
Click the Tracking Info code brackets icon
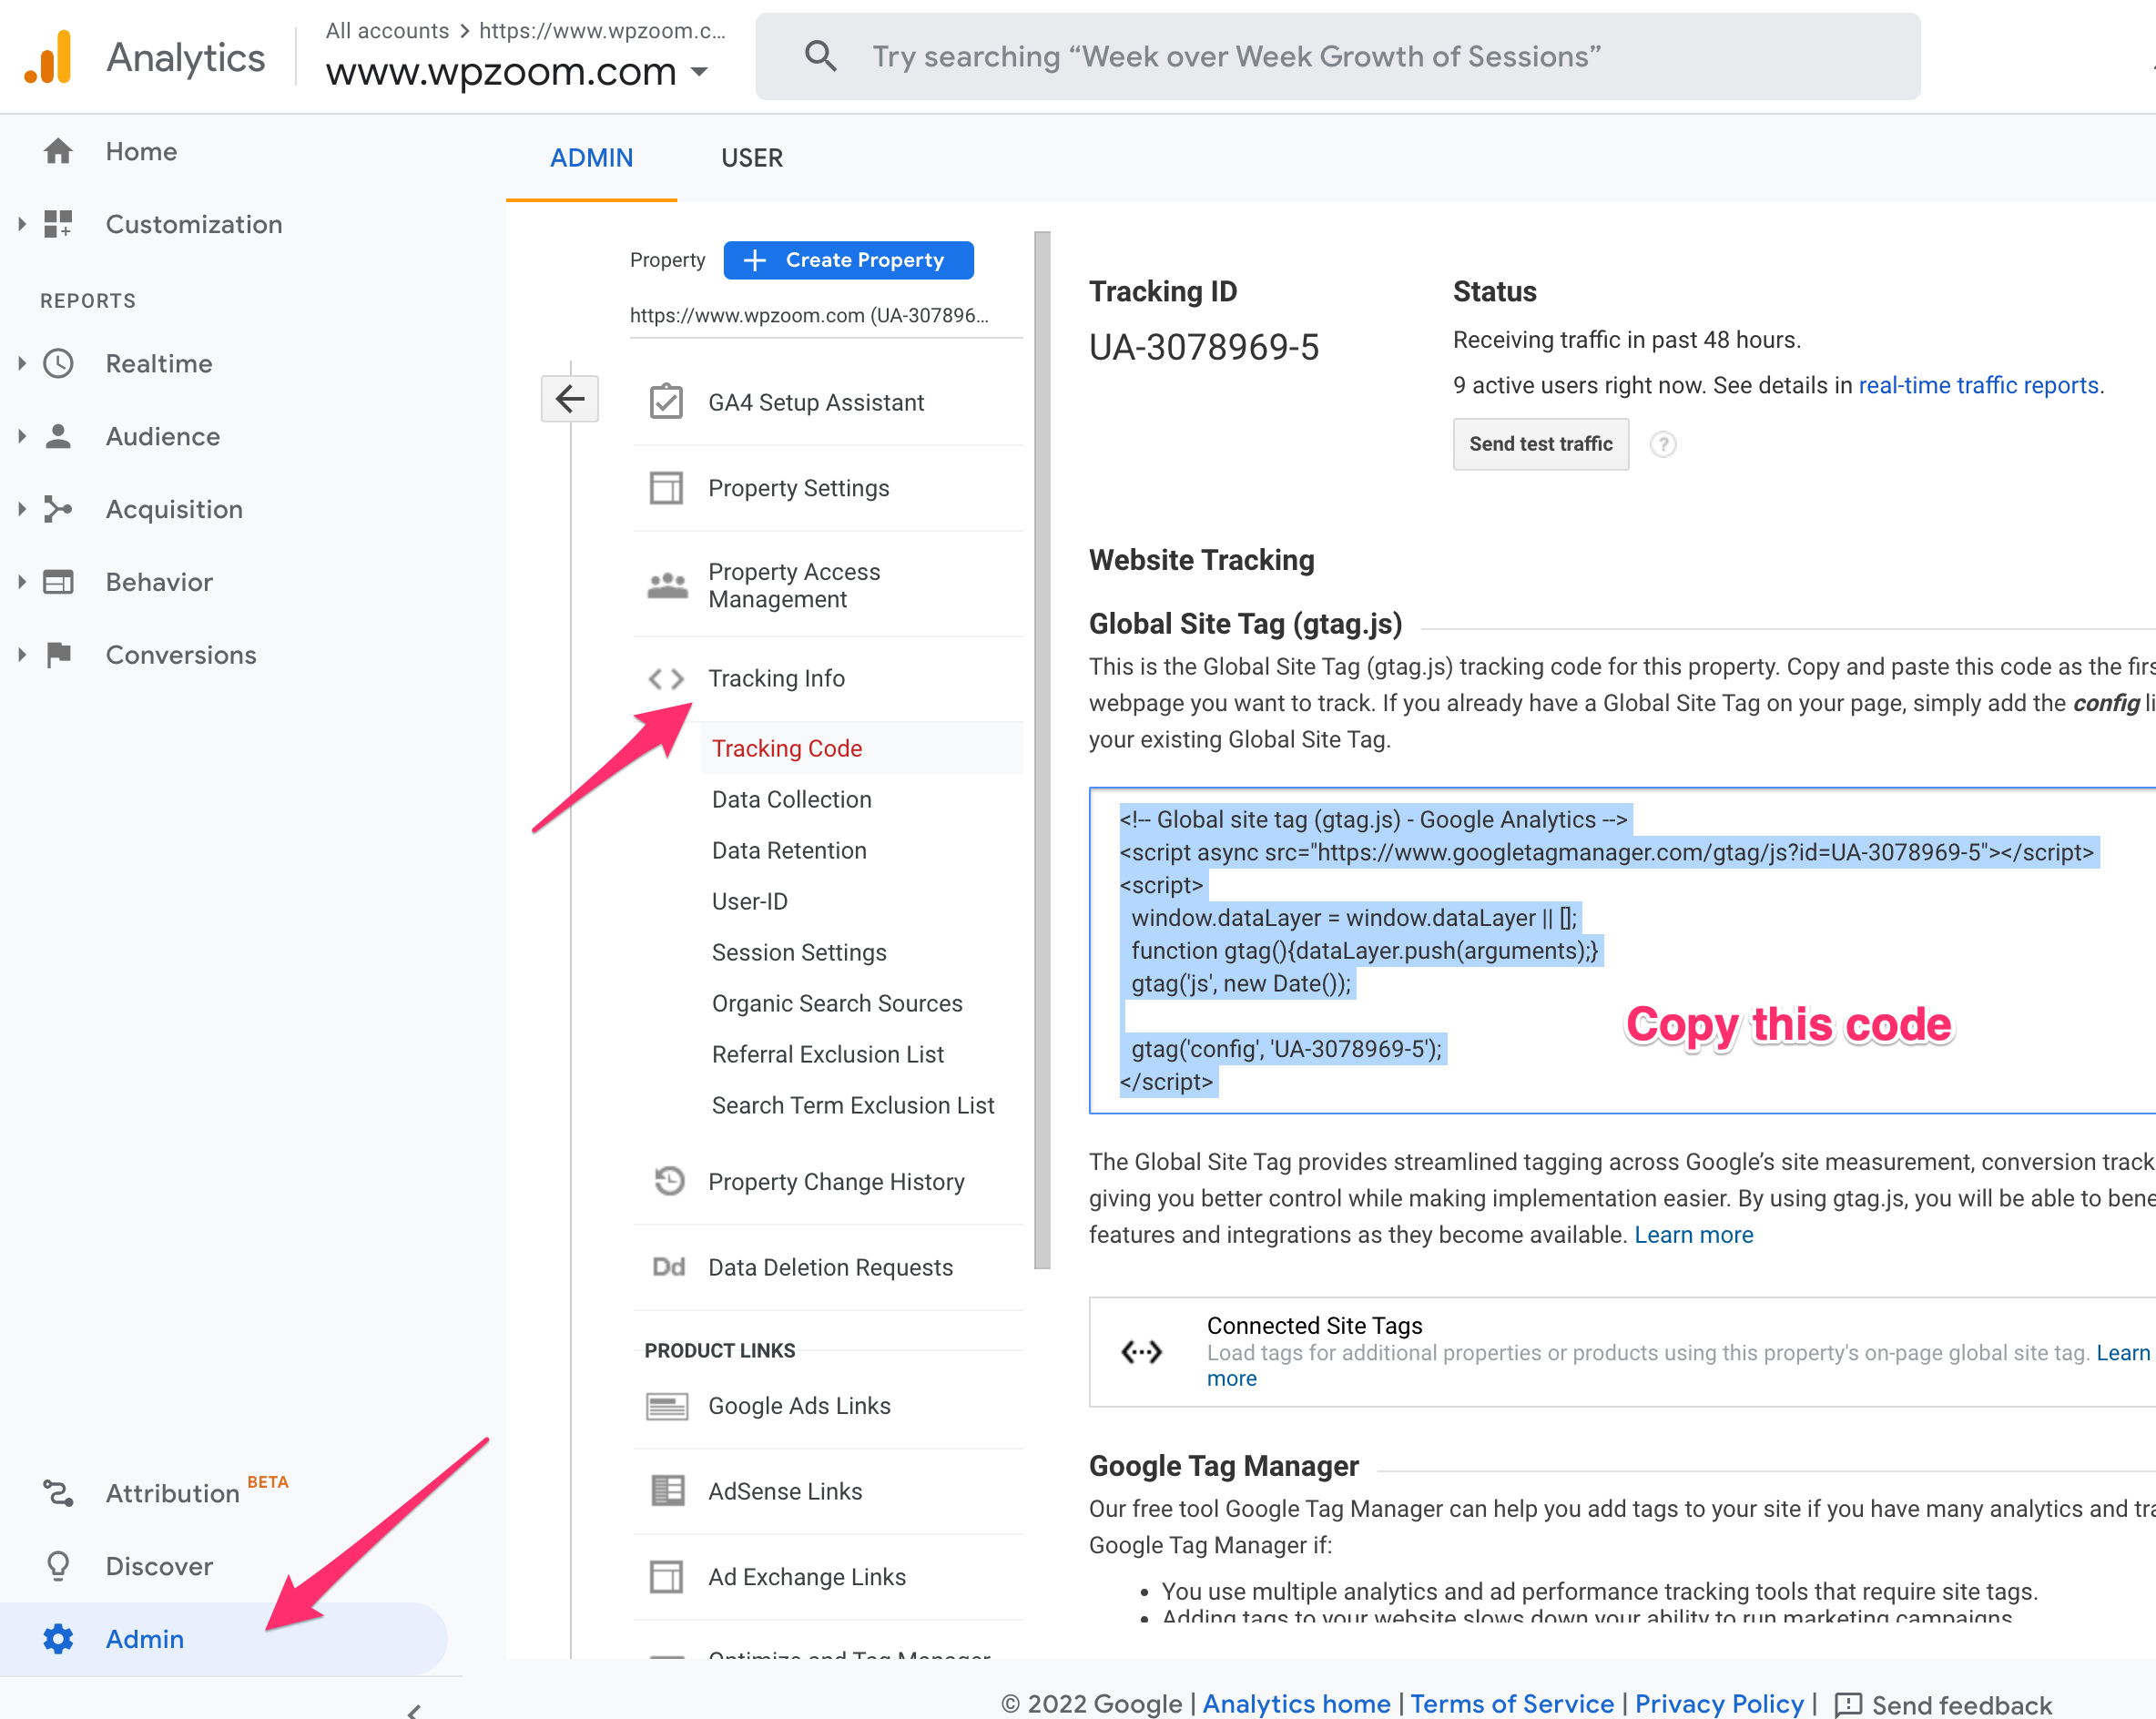[666, 679]
